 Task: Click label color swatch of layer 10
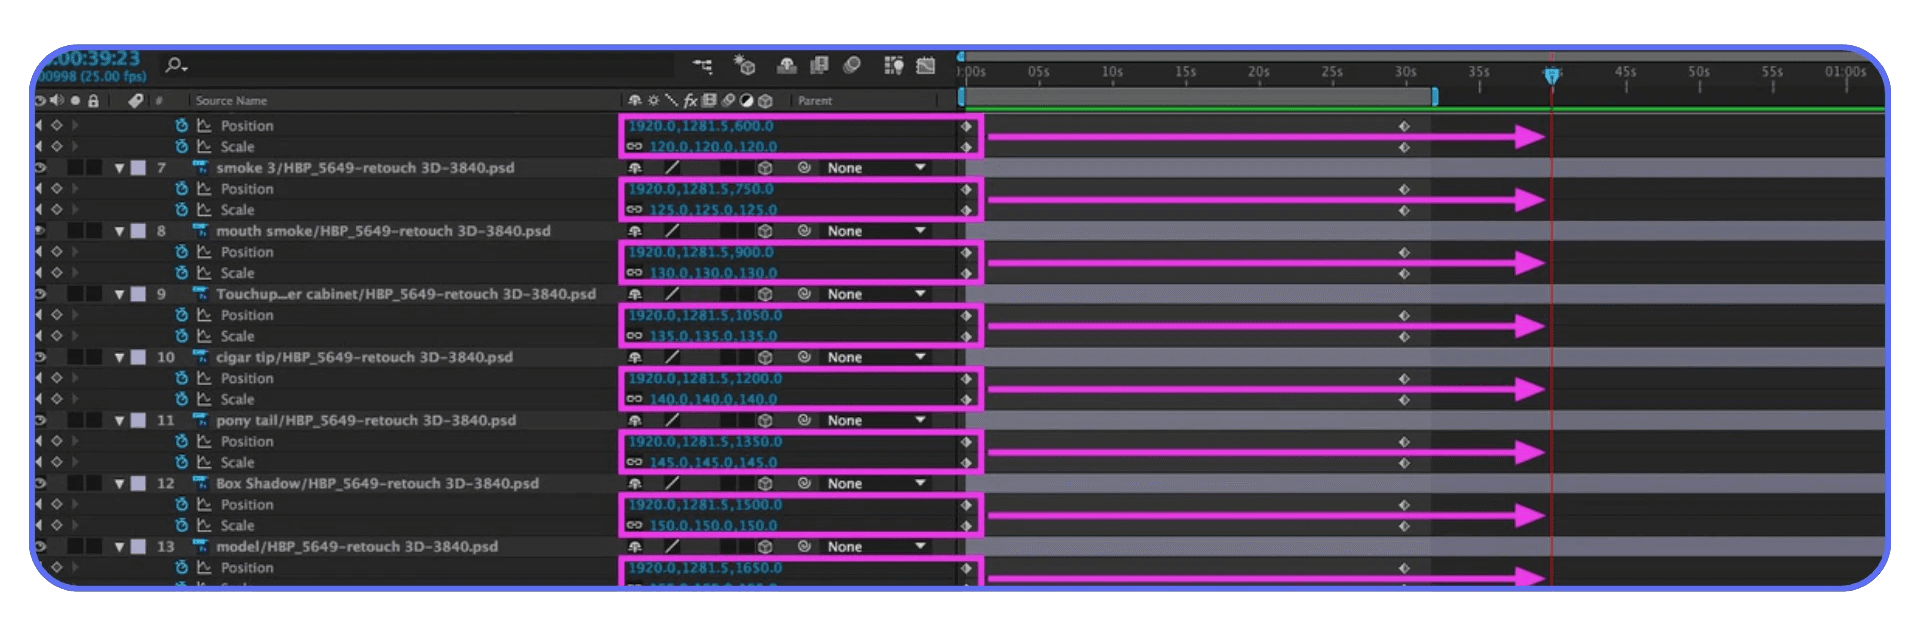[x=138, y=357]
